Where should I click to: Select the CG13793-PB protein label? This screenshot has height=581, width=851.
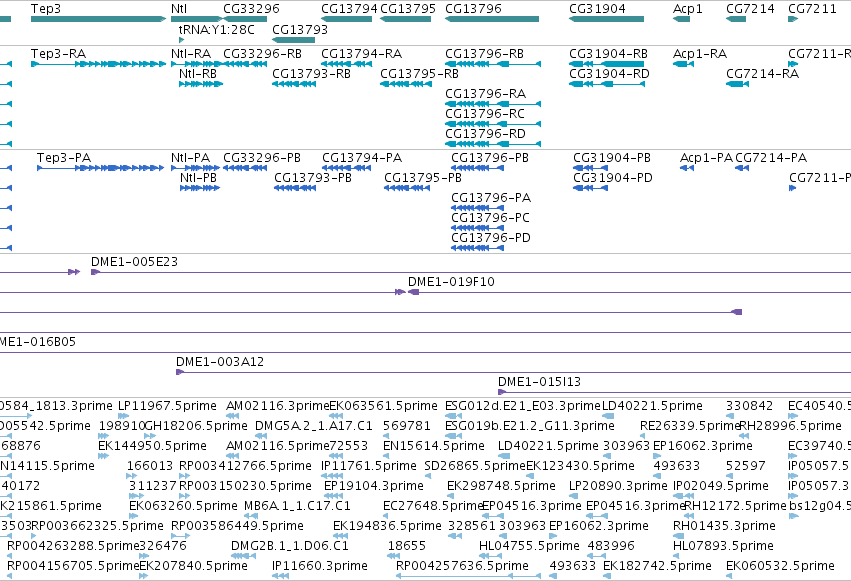click(313, 178)
